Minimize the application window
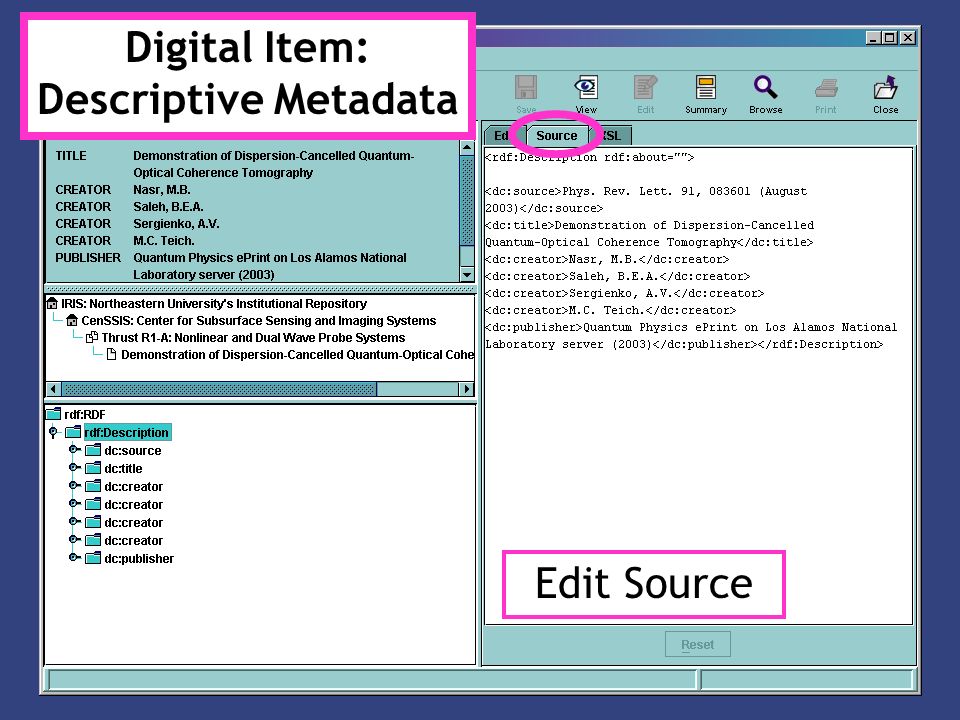The width and height of the screenshot is (960, 720). pyautogui.click(x=874, y=38)
